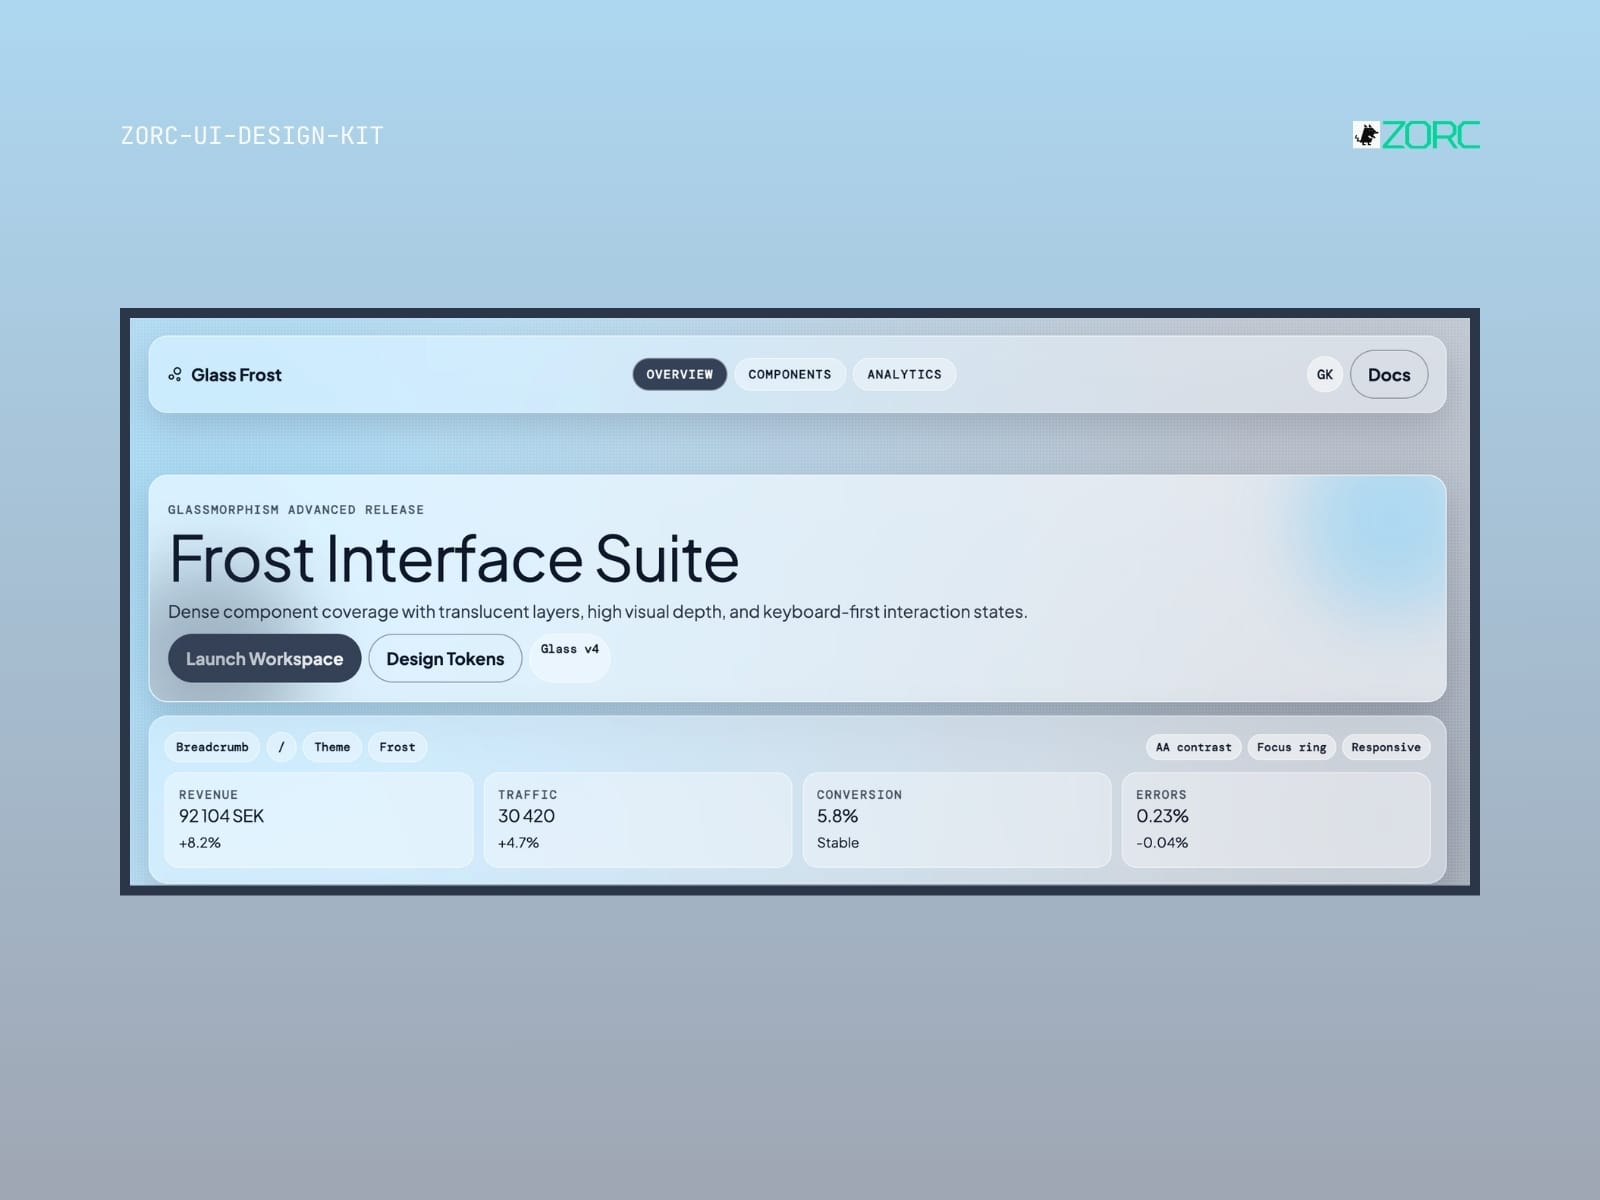Click the Stable conversion status
The width and height of the screenshot is (1600, 1200).
838,843
